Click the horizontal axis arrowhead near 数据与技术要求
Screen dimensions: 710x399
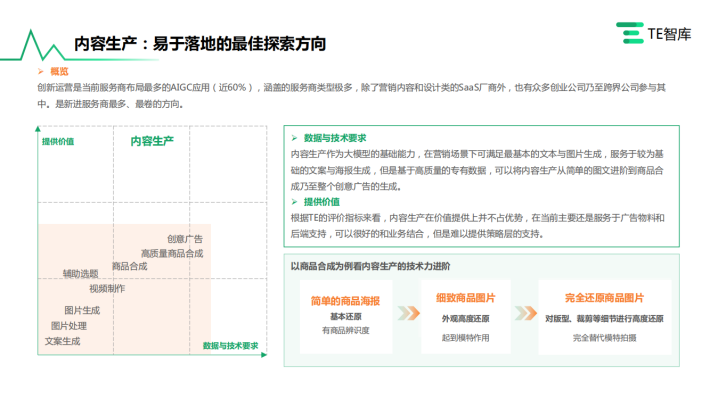coord(264,355)
